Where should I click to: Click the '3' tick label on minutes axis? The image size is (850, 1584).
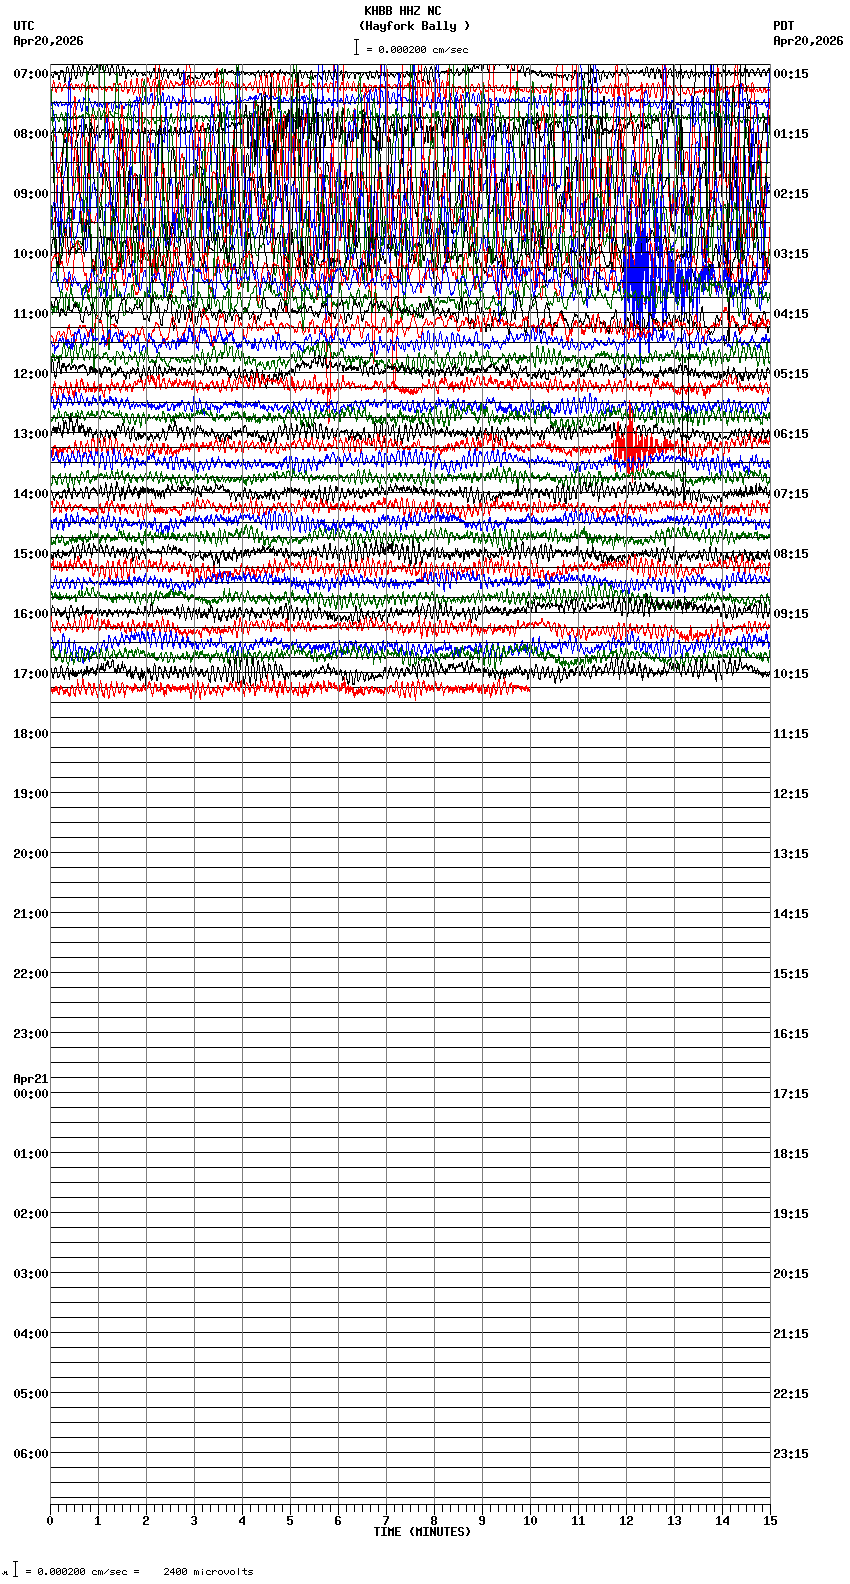[194, 1521]
